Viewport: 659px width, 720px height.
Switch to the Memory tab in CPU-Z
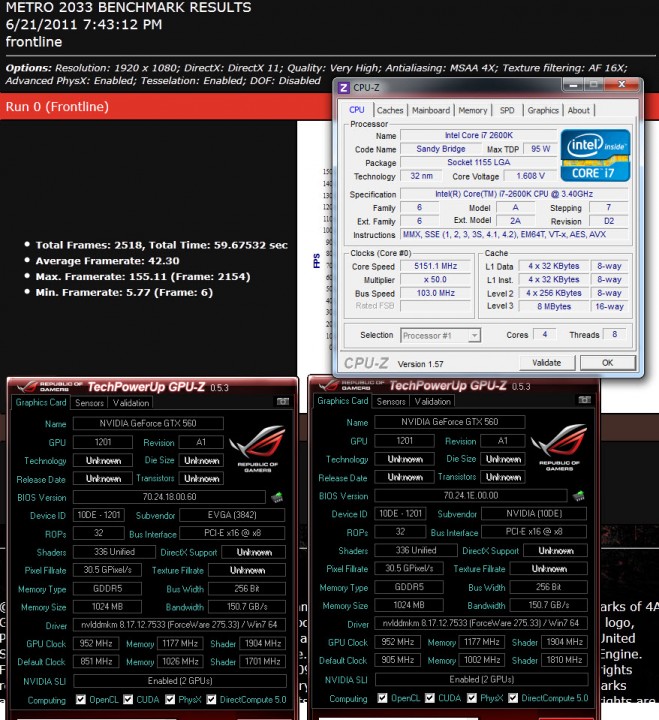click(473, 110)
